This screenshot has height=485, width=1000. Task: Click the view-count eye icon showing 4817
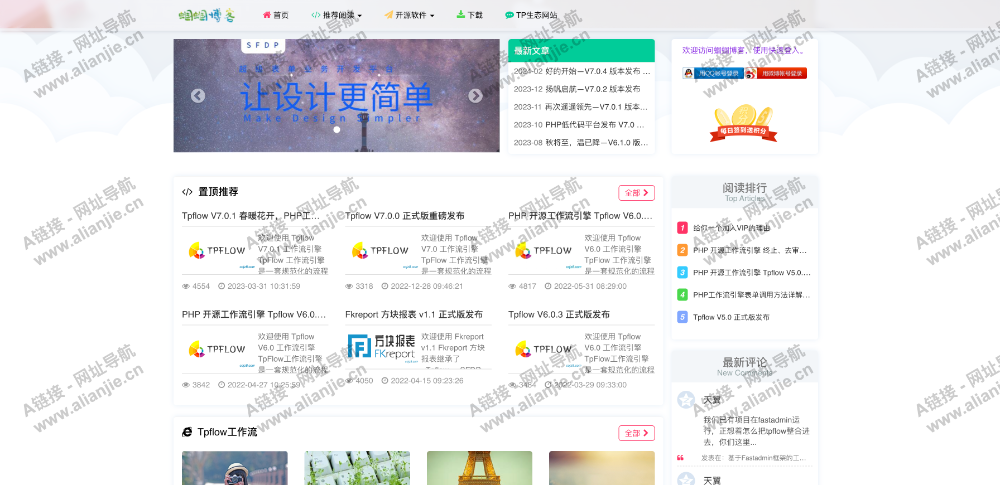tap(512, 287)
